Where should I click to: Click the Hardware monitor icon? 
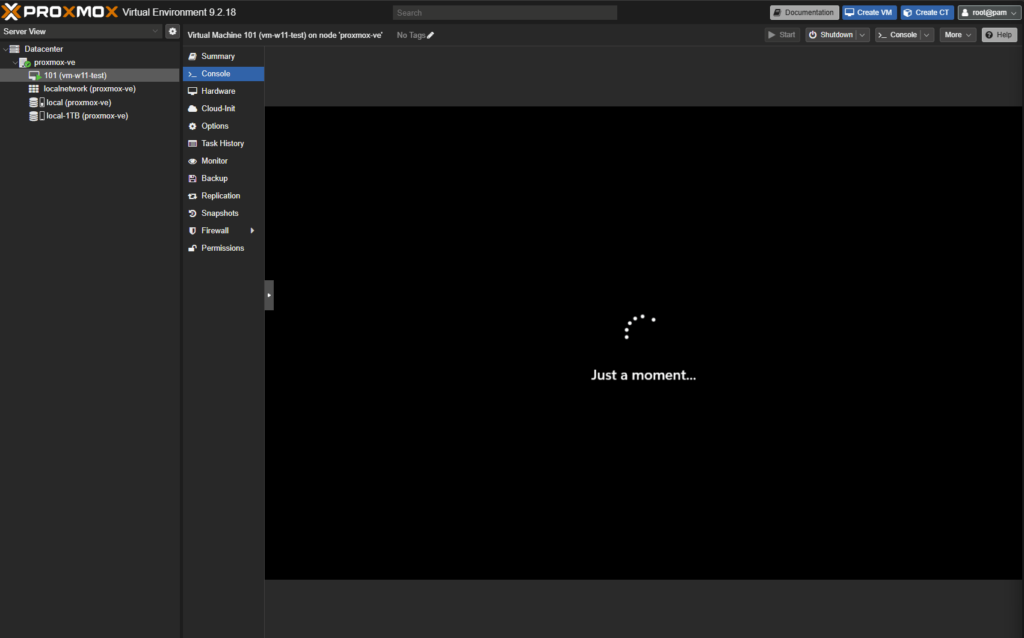(x=193, y=91)
